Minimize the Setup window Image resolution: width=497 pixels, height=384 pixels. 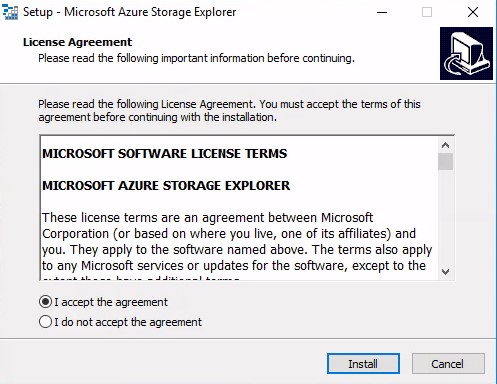coord(382,13)
